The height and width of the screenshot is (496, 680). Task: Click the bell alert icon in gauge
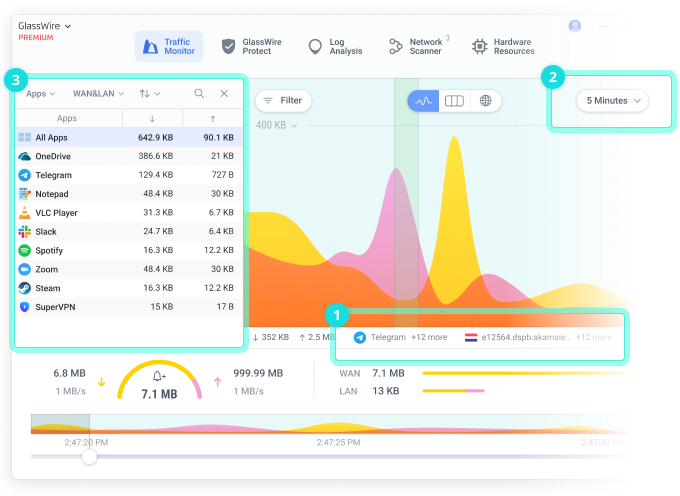click(x=159, y=375)
